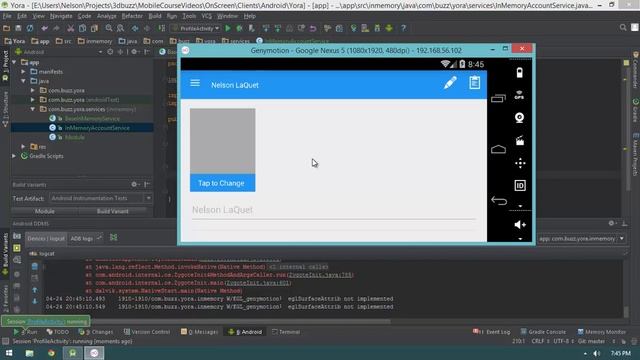The image size is (640, 360).
Task: Open Genymotion battery widget
Action: (x=519, y=73)
